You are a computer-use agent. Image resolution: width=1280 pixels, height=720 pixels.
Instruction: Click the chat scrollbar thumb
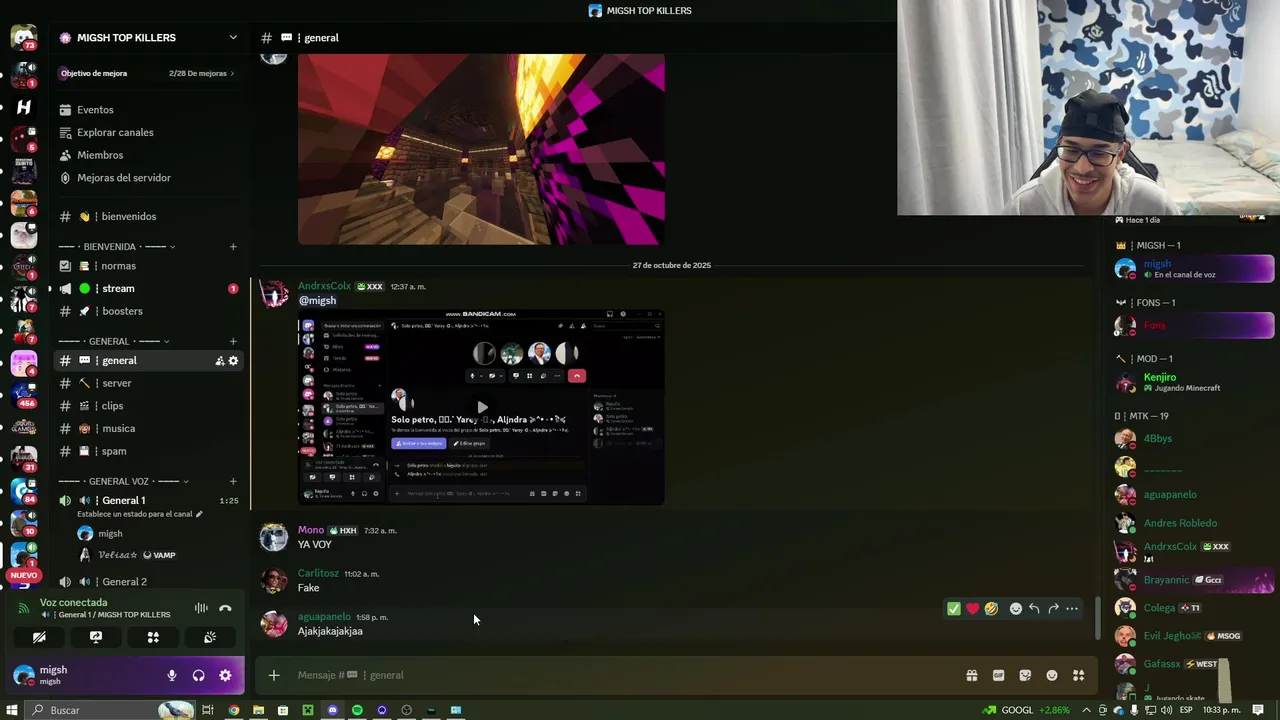pyautogui.click(x=1097, y=619)
